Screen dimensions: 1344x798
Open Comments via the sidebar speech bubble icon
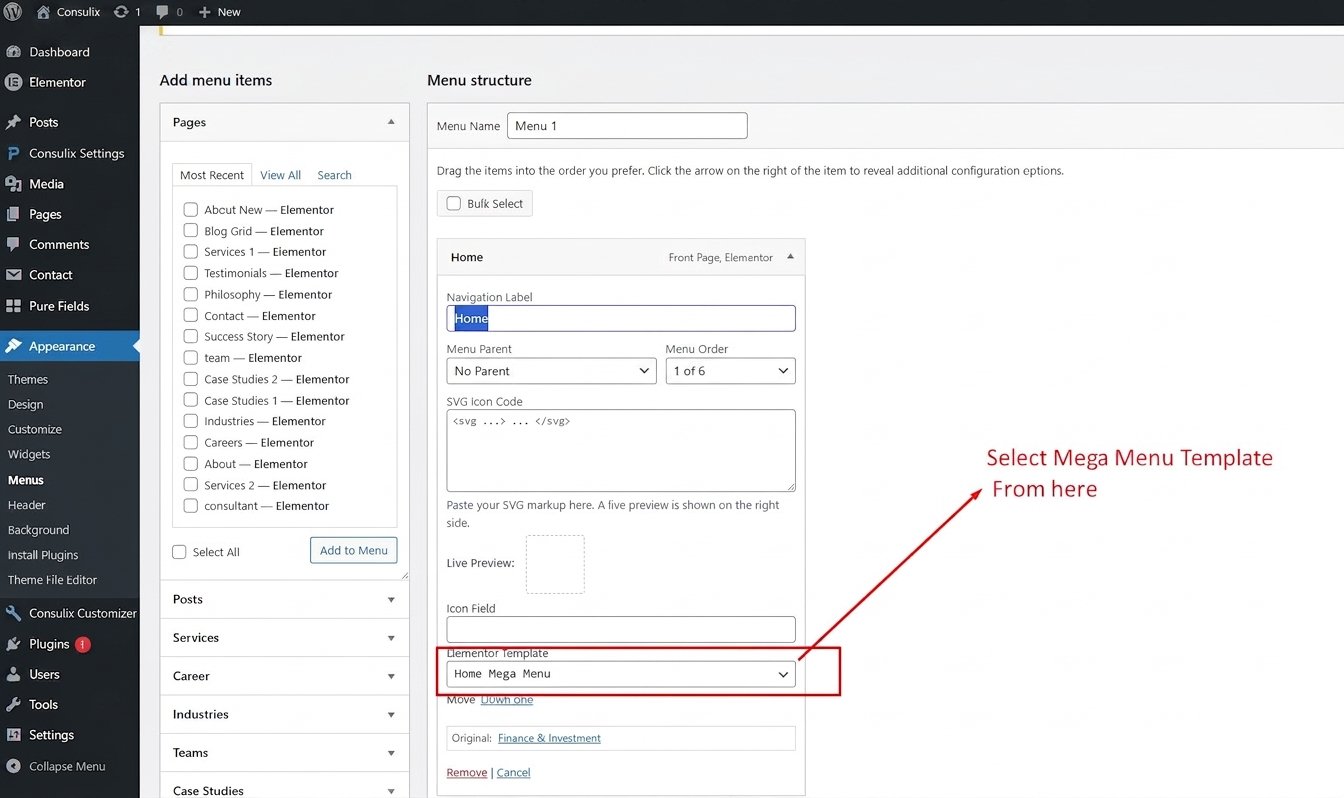(x=13, y=244)
